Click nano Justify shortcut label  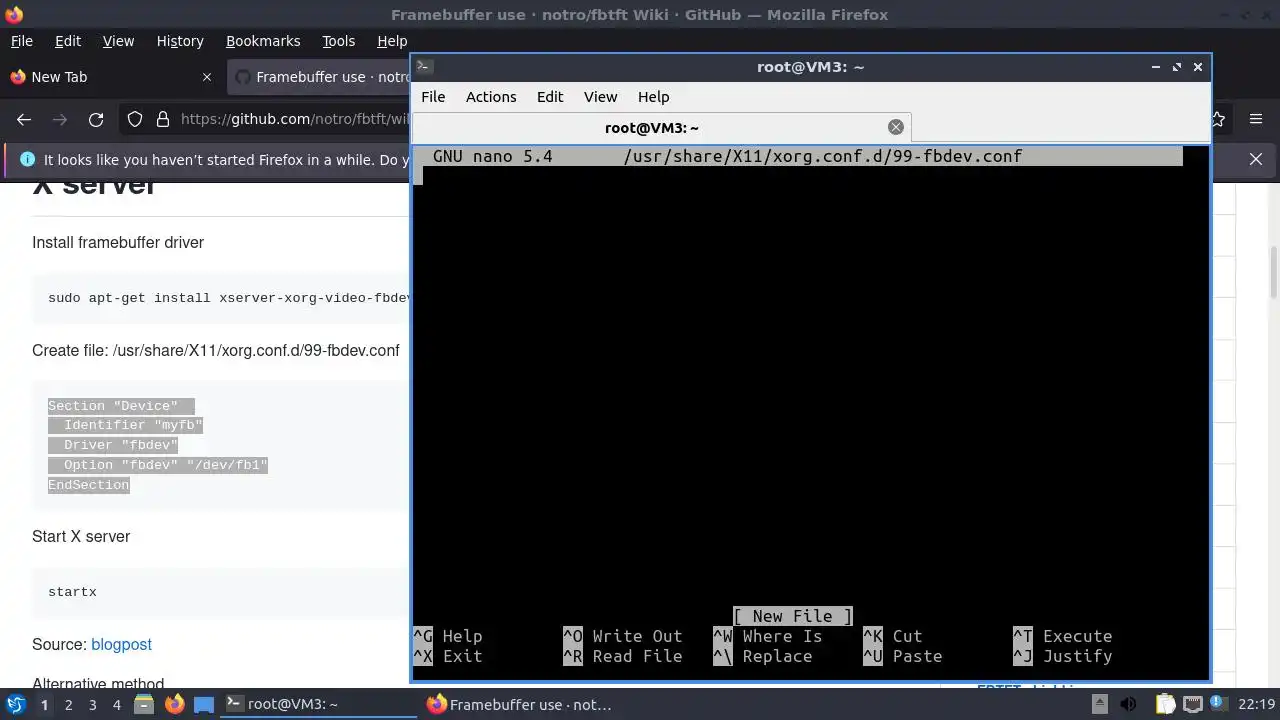pos(1077,656)
